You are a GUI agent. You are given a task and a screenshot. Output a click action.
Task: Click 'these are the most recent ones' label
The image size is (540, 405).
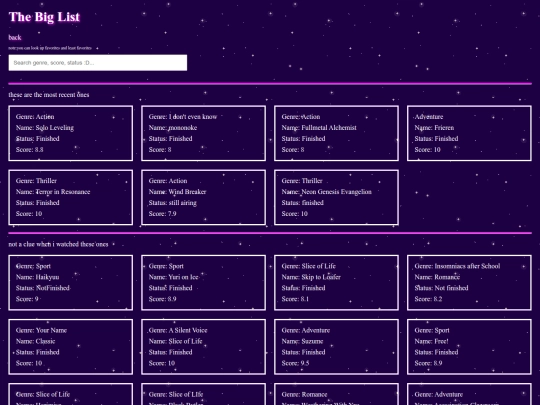pyautogui.click(x=49, y=95)
